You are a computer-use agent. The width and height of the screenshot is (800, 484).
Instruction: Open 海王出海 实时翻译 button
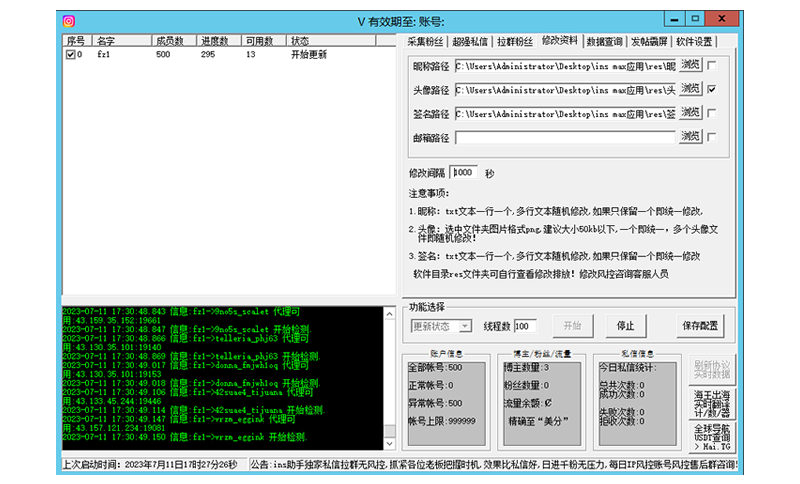click(x=711, y=402)
